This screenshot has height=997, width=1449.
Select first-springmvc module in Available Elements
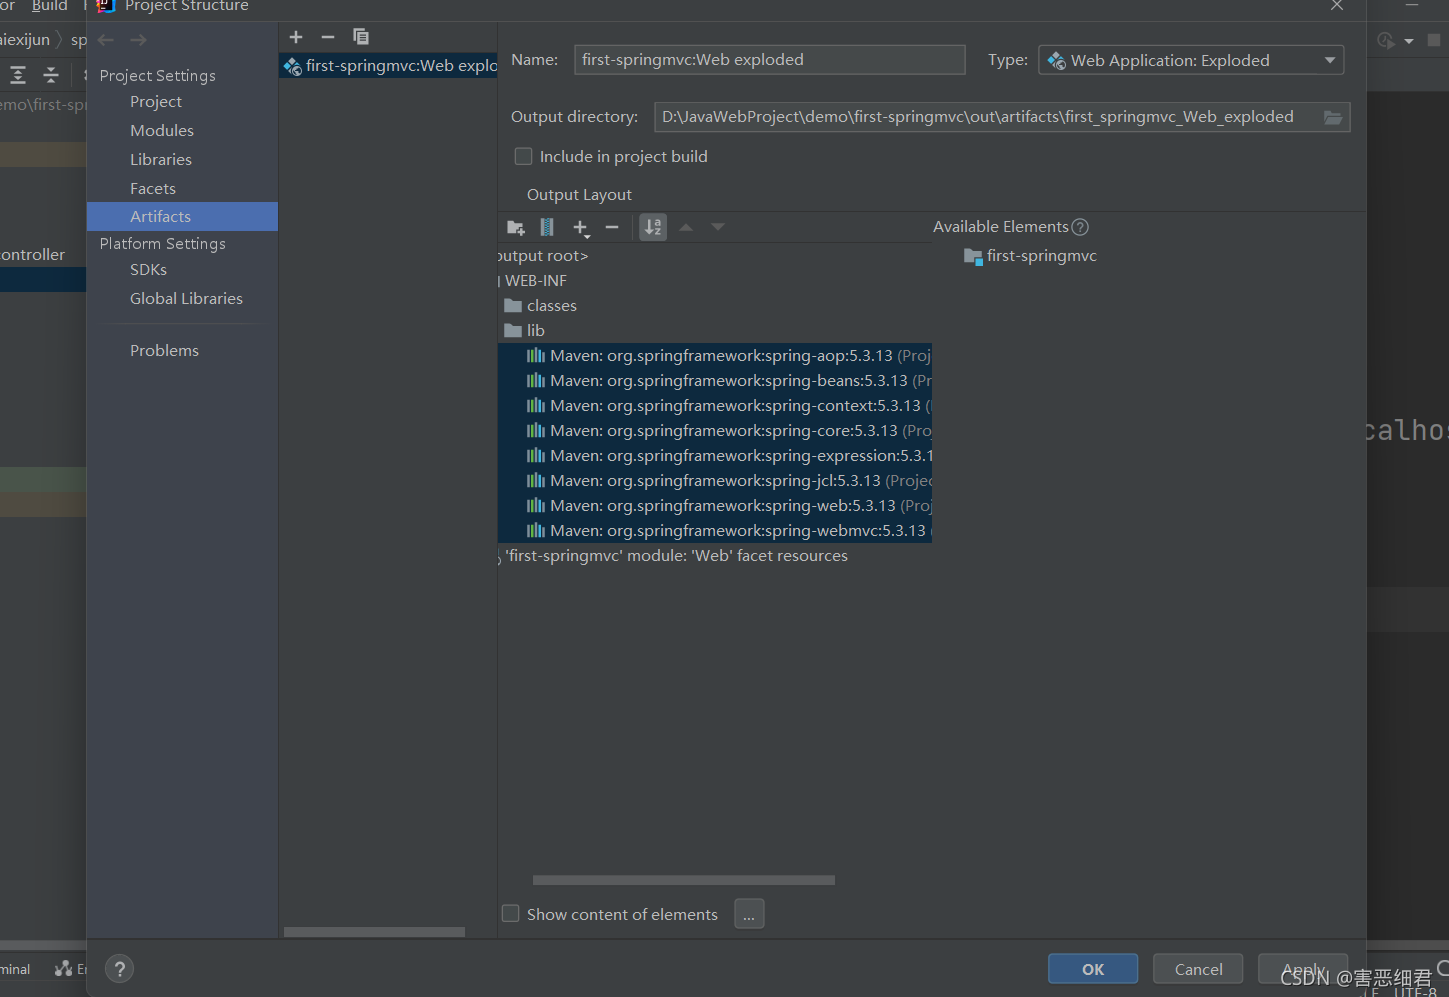pyautogui.click(x=1030, y=256)
